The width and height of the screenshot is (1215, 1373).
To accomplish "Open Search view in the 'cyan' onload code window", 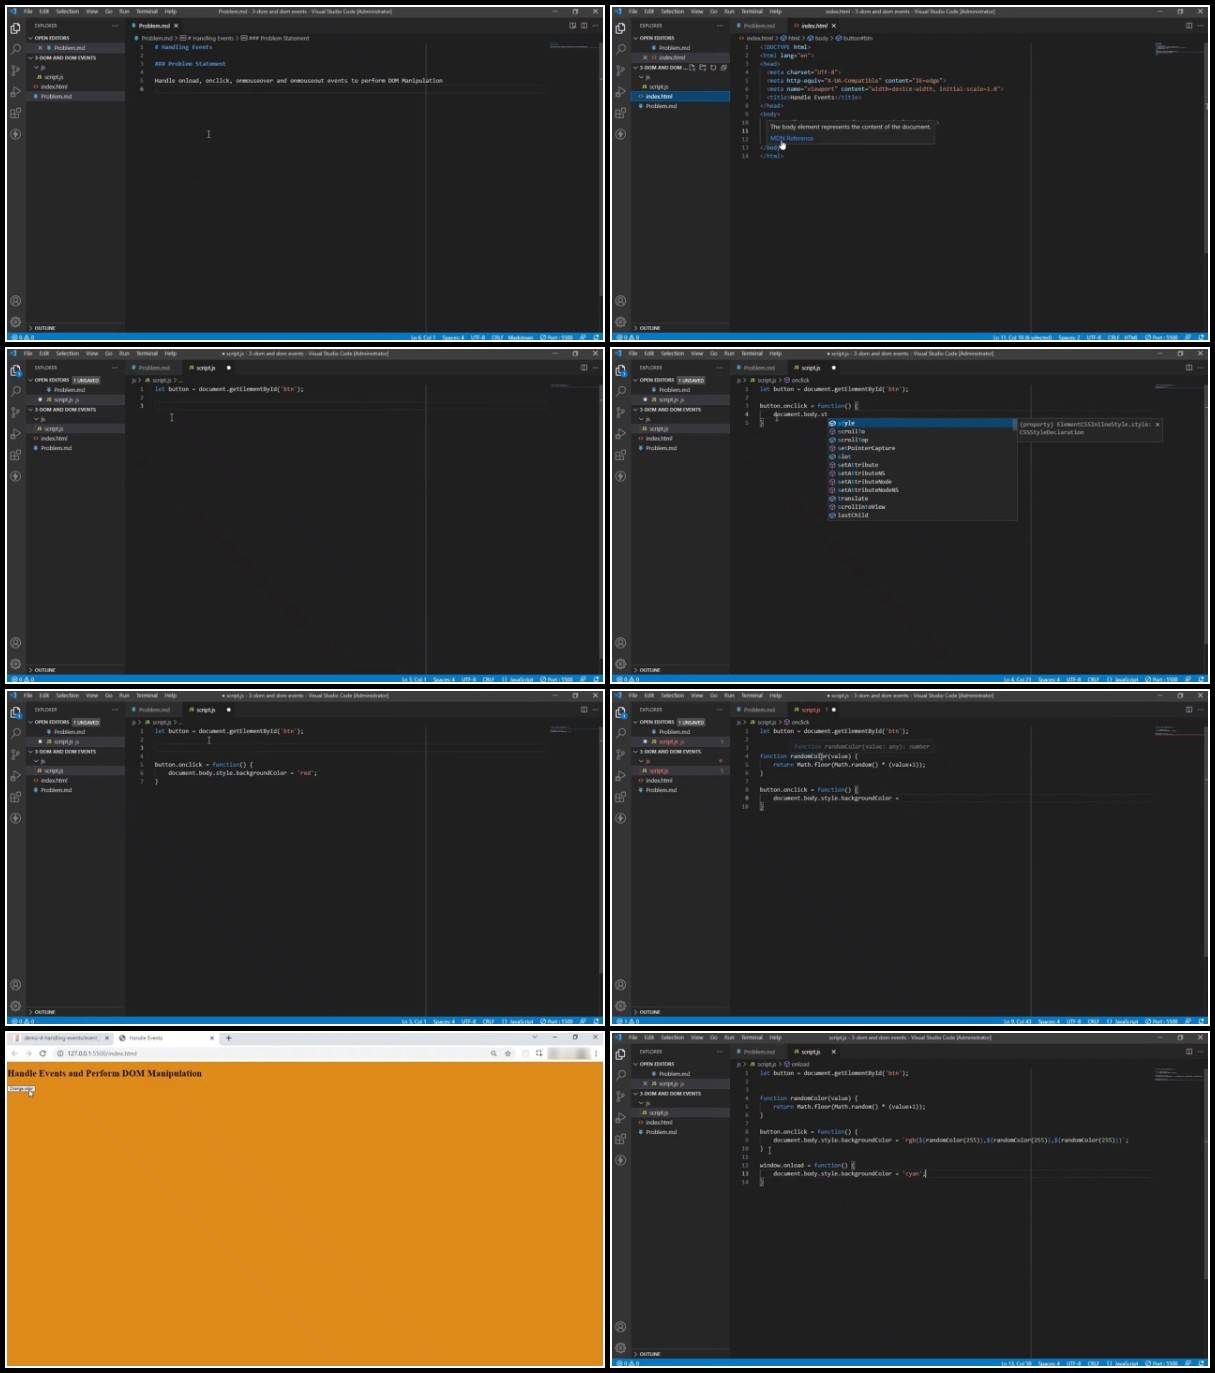I will click(620, 1074).
